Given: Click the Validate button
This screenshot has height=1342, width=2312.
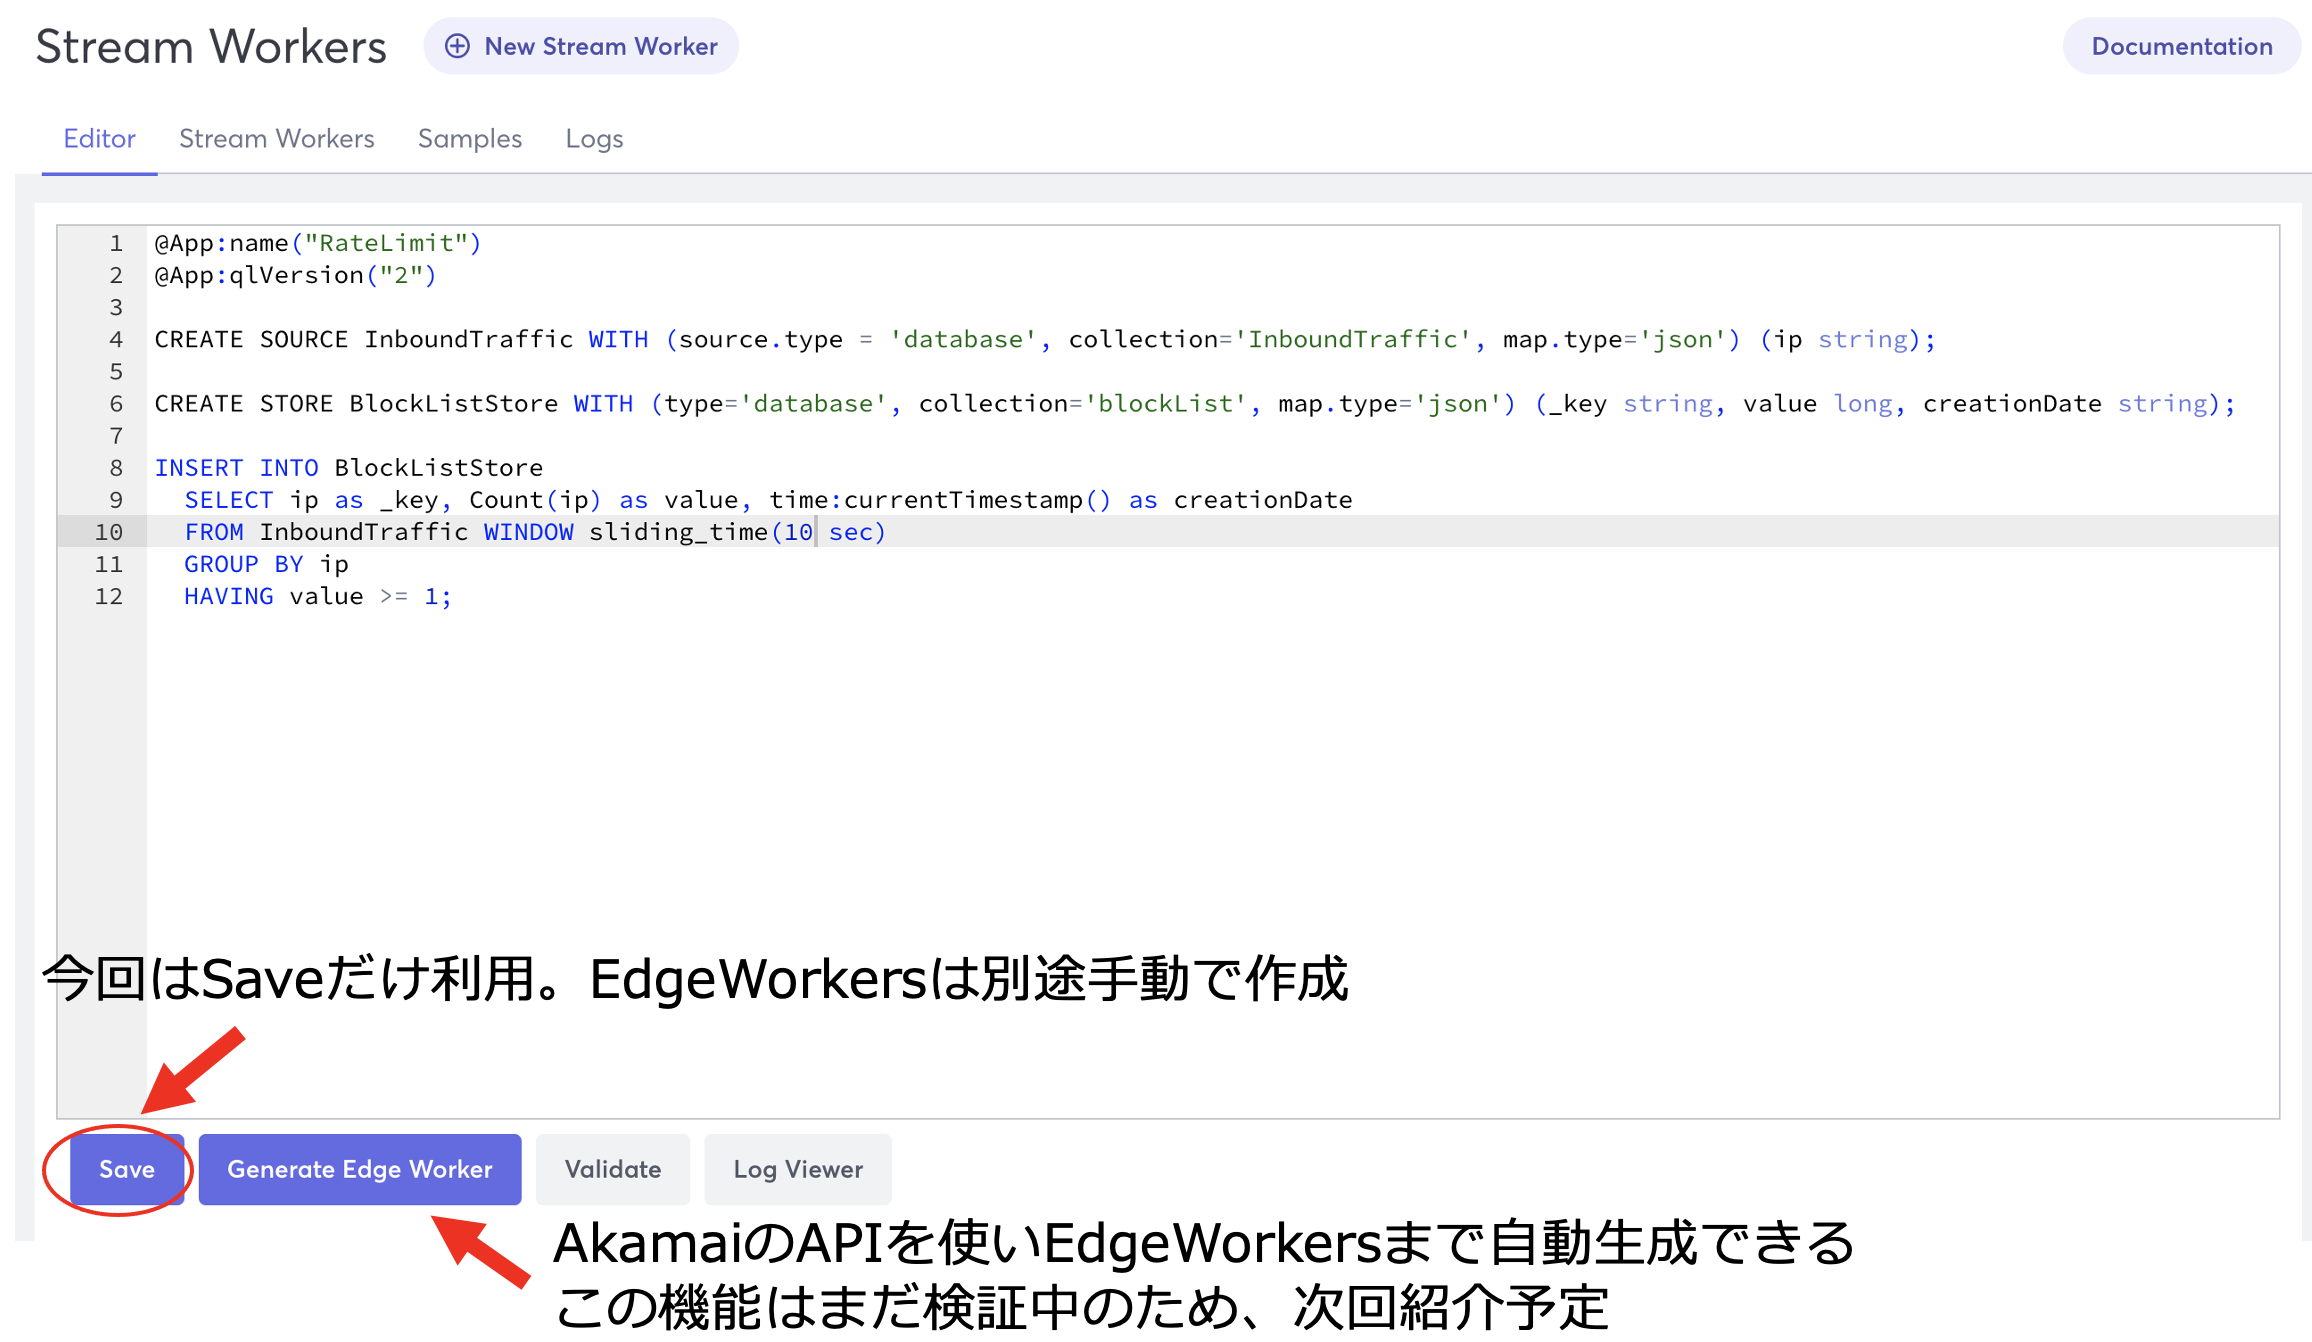Looking at the screenshot, I should [x=613, y=1169].
